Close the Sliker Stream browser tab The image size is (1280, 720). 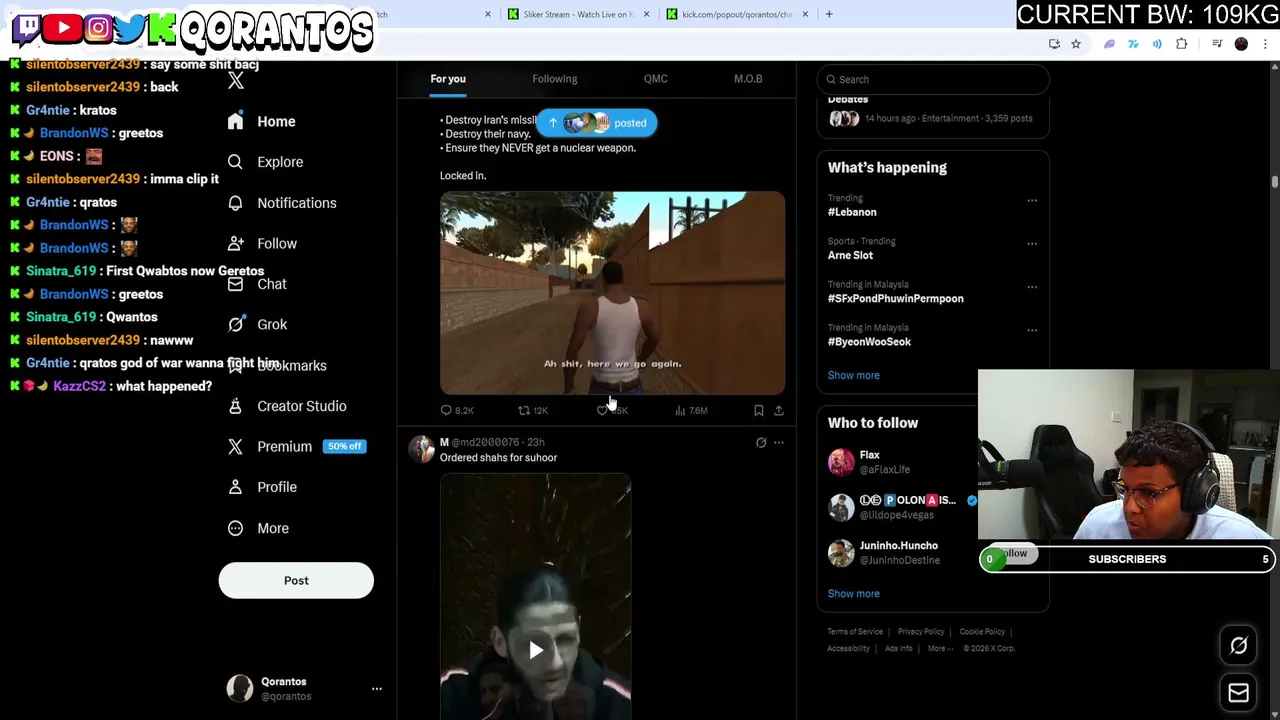646,14
